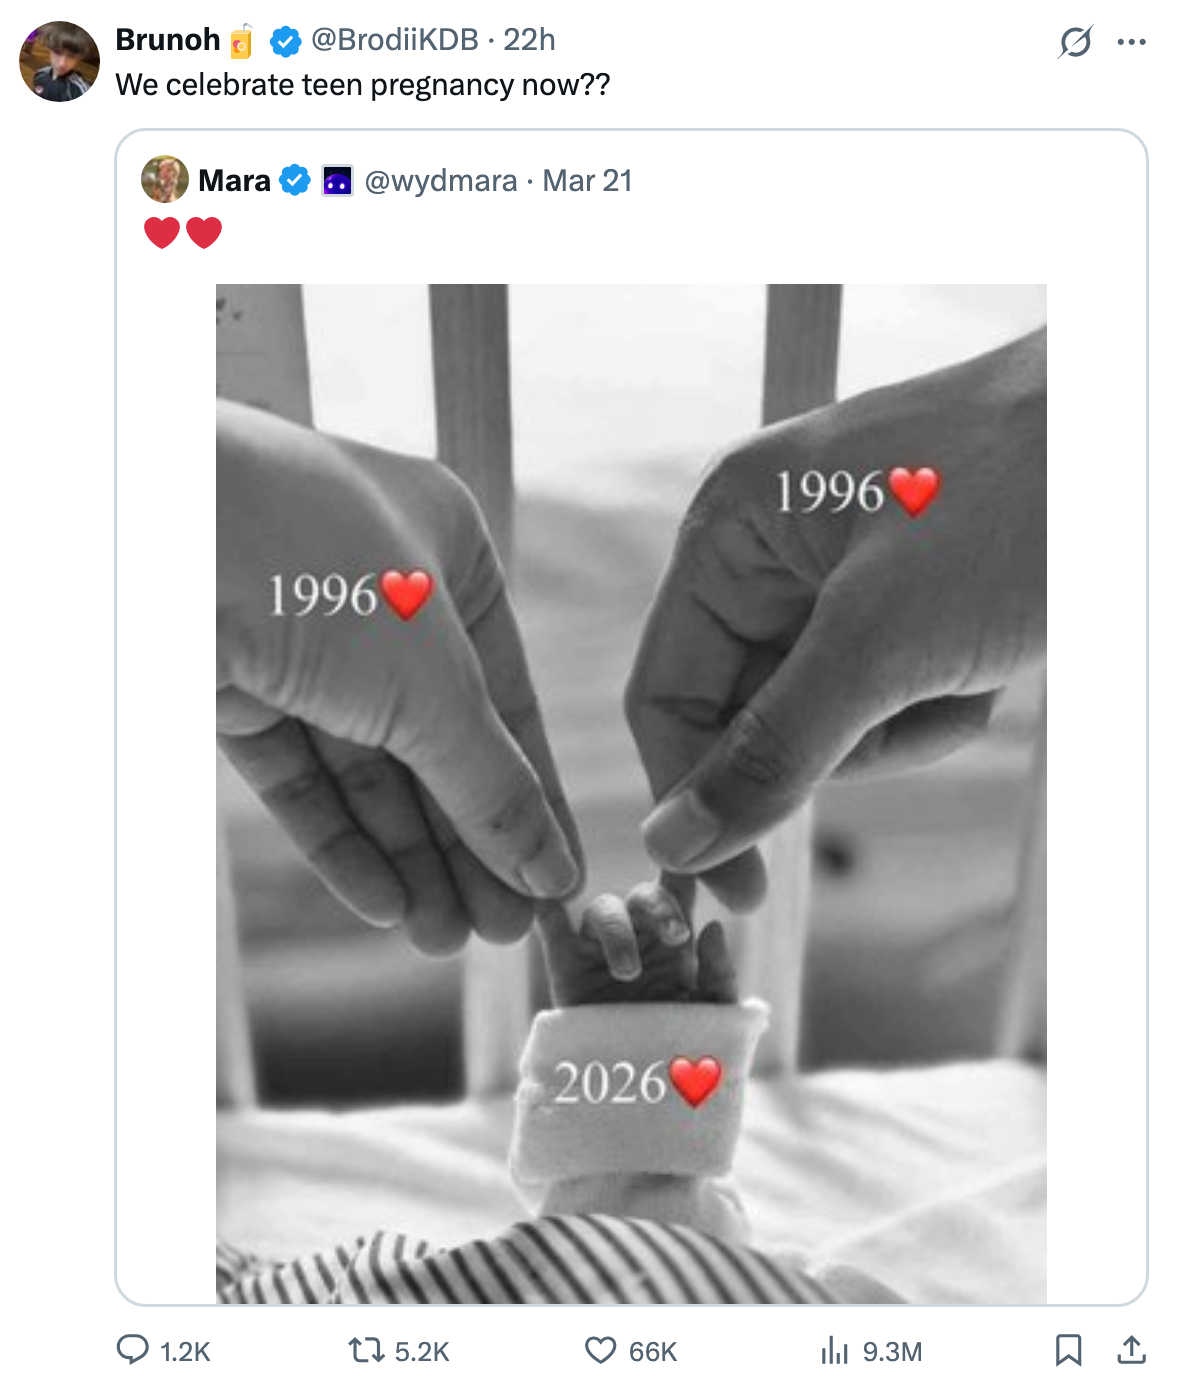Image resolution: width=1177 pixels, height=1383 pixels.
Task: Click the 22h timestamp link
Action: (529, 40)
